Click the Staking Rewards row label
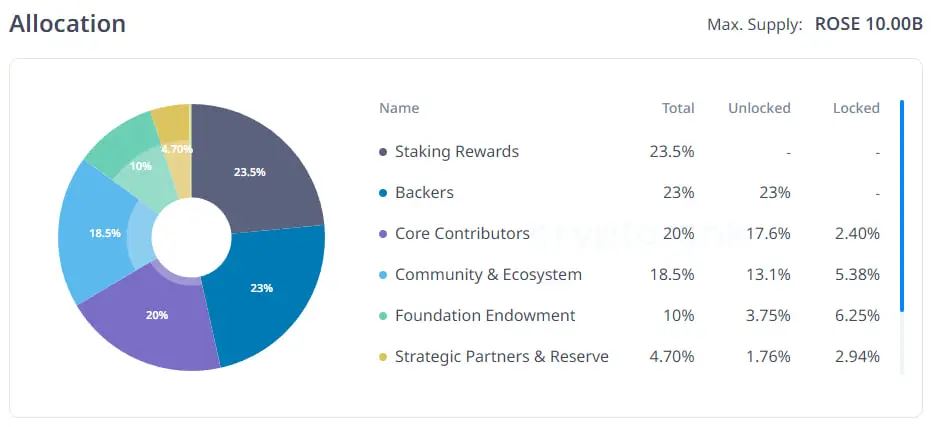 pyautogui.click(x=457, y=152)
